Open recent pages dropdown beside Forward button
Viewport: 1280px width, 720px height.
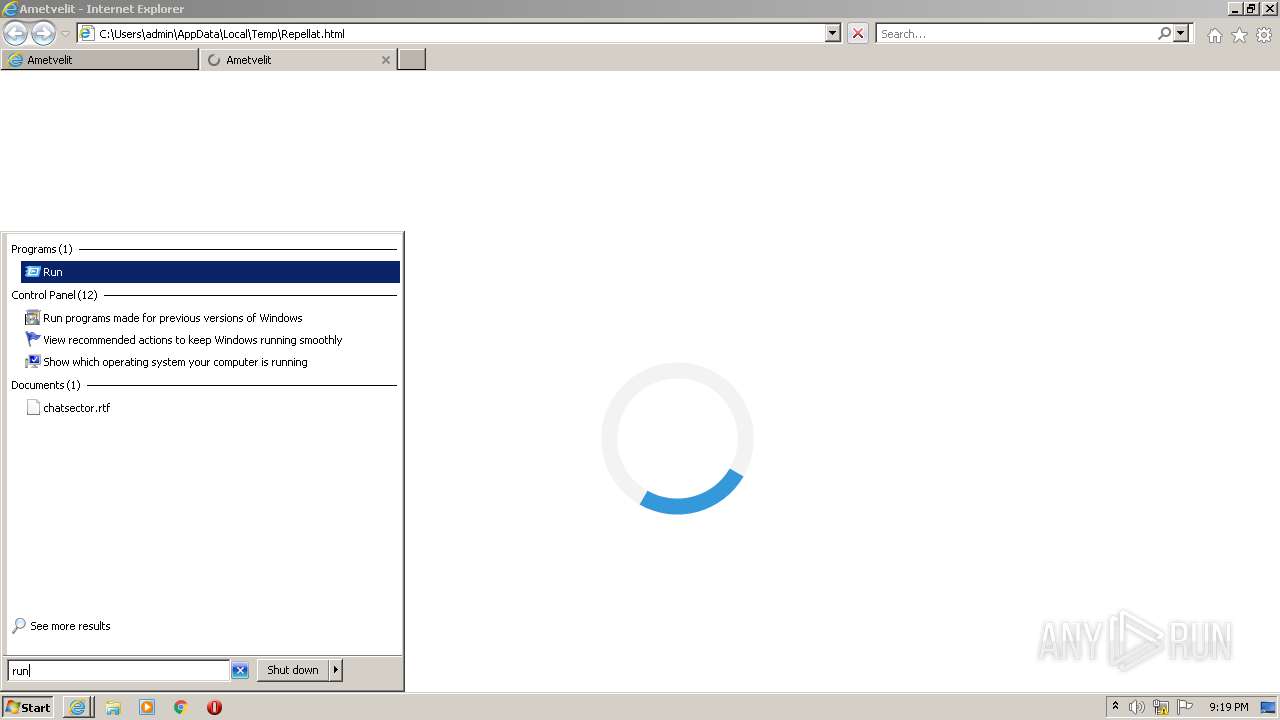coord(65,34)
